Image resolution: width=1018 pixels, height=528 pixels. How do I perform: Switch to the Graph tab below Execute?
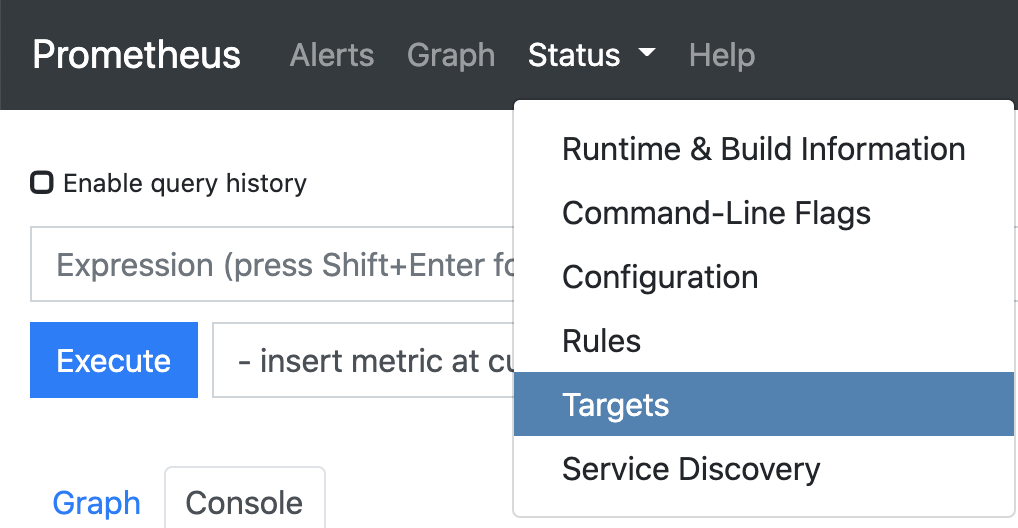[x=96, y=502]
